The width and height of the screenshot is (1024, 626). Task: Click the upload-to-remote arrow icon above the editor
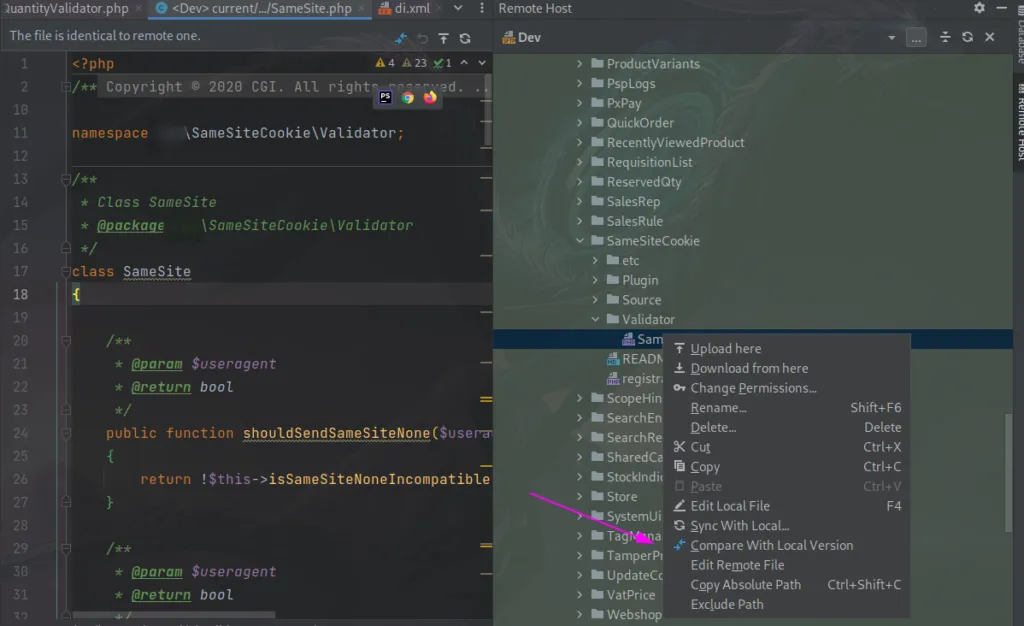tap(443, 38)
